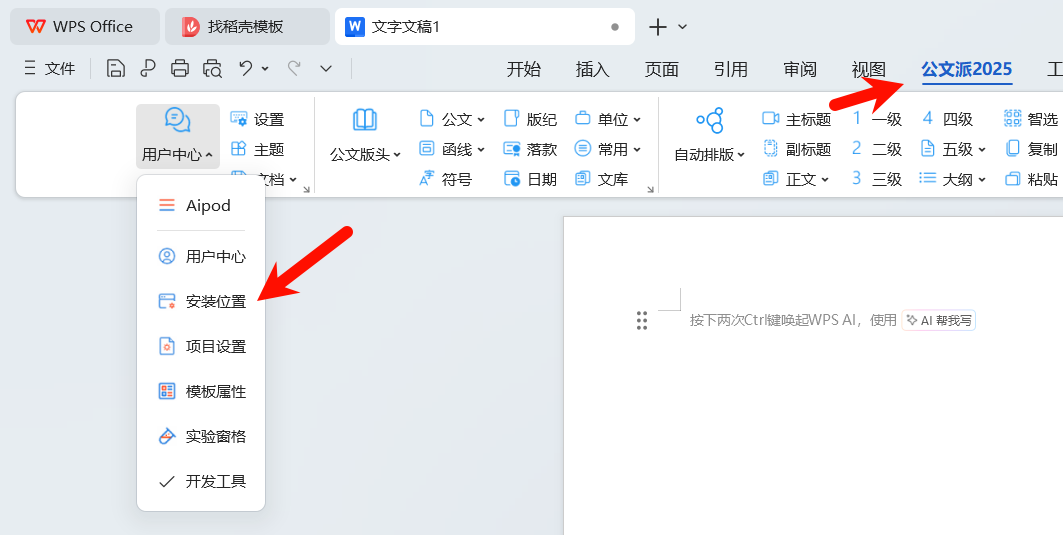The width and height of the screenshot is (1063, 535).
Task: Select the 文字文稿1 document tab
Action: coord(485,26)
